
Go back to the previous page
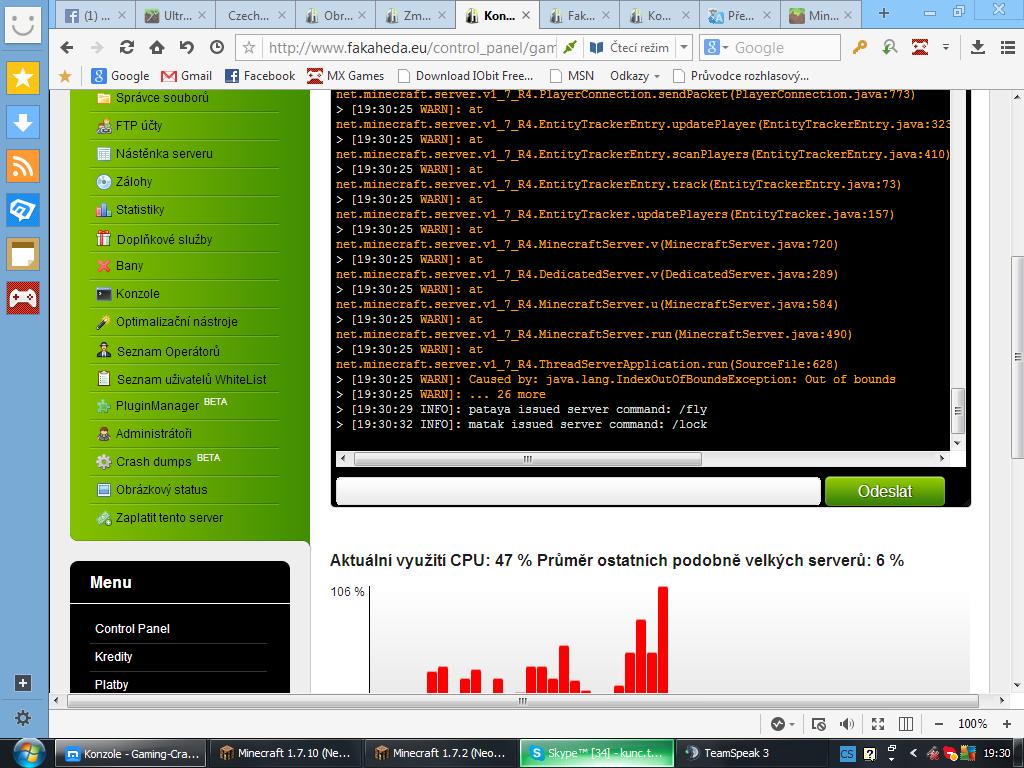(x=67, y=47)
